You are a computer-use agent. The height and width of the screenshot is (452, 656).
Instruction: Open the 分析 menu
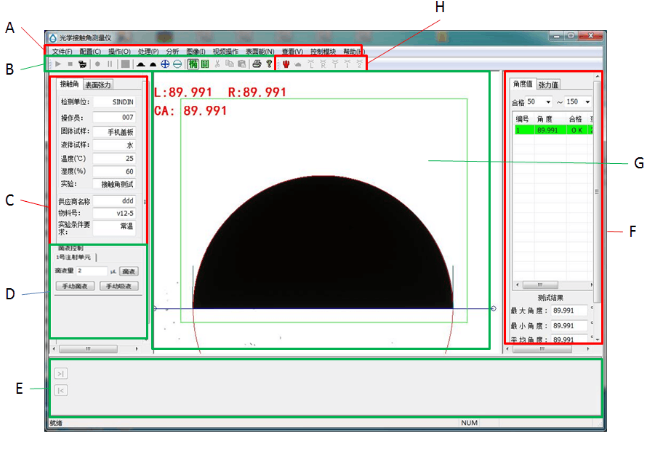coord(172,51)
